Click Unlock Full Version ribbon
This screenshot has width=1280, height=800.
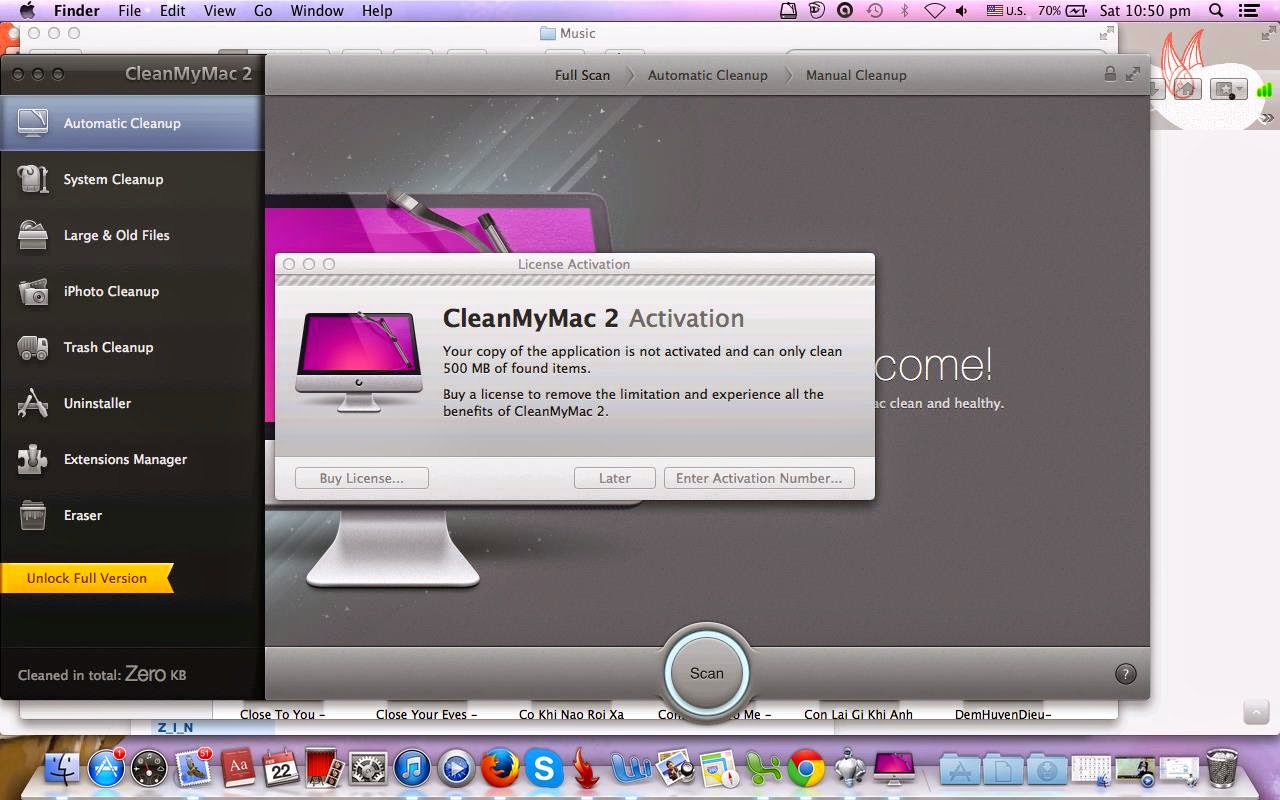[x=87, y=578]
